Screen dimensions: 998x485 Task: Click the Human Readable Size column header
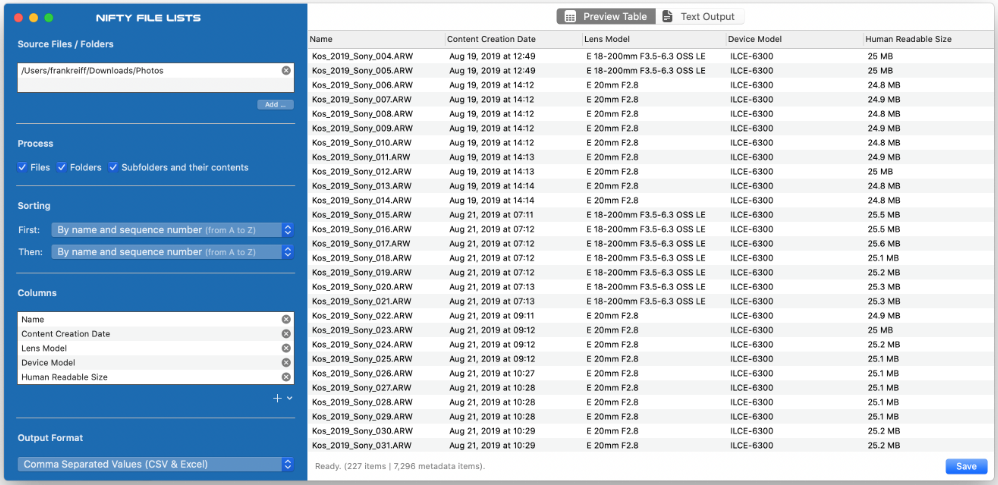908,39
